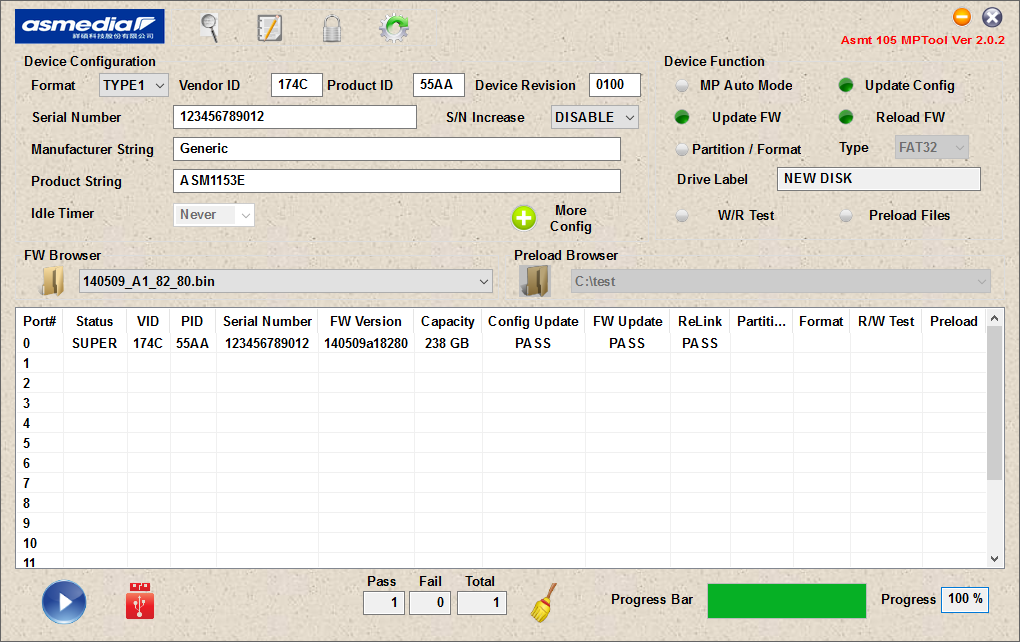
Task: Click the green progress bar
Action: coord(786,601)
